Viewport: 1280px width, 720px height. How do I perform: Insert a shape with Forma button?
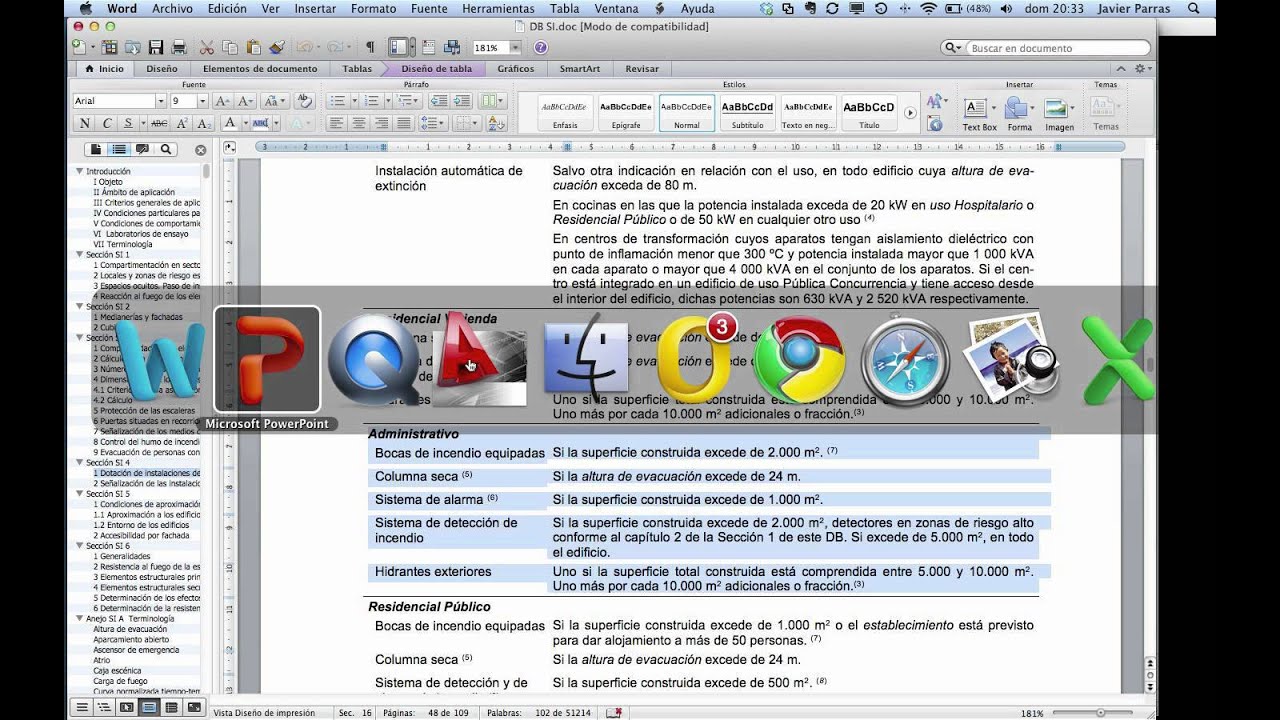pyautogui.click(x=1019, y=114)
